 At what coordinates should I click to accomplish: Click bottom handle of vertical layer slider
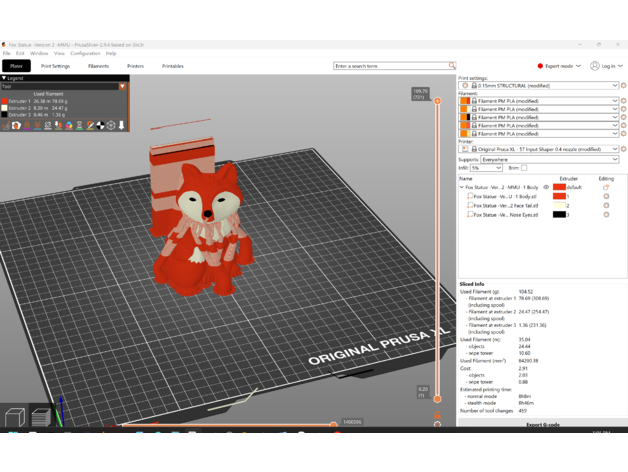click(437, 399)
